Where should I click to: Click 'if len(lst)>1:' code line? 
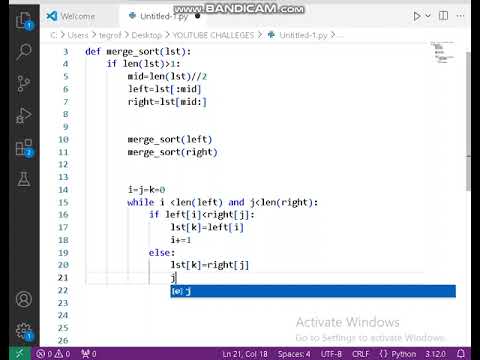pos(143,64)
